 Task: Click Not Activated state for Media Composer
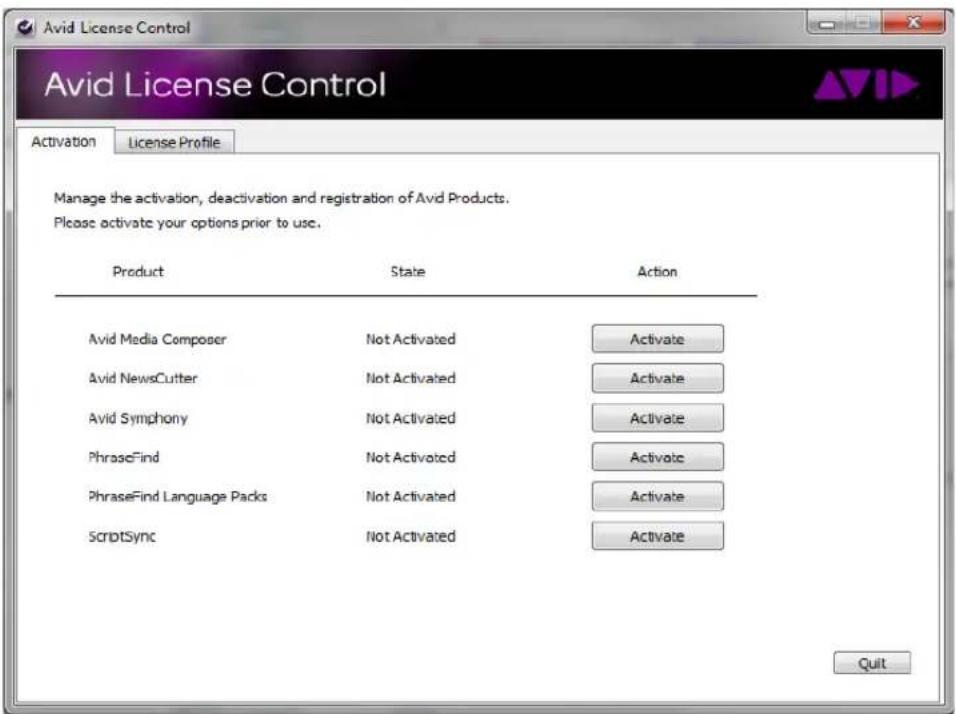pos(410,339)
